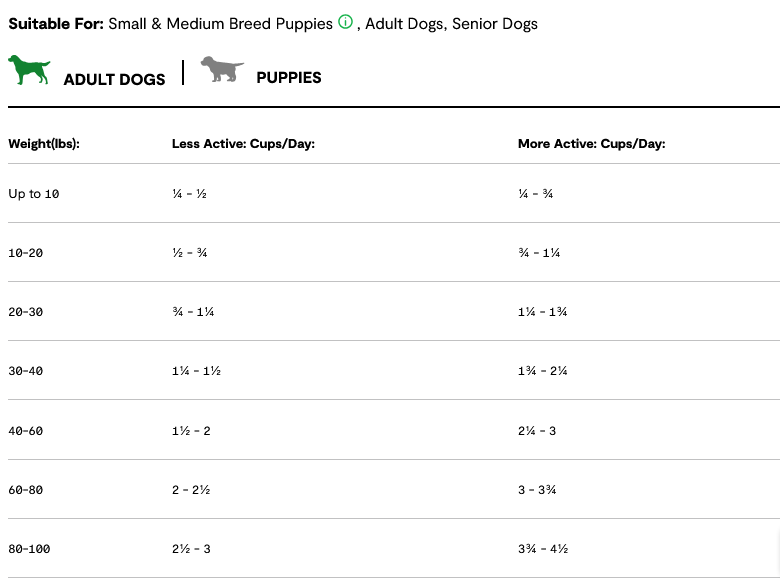Select the Less Active: Cups/Day header
Screen dimensions: 780x580
(243, 144)
